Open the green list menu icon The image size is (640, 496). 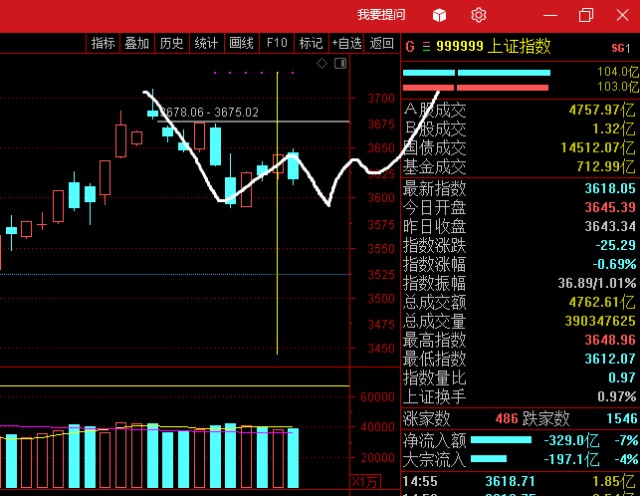tap(426, 47)
